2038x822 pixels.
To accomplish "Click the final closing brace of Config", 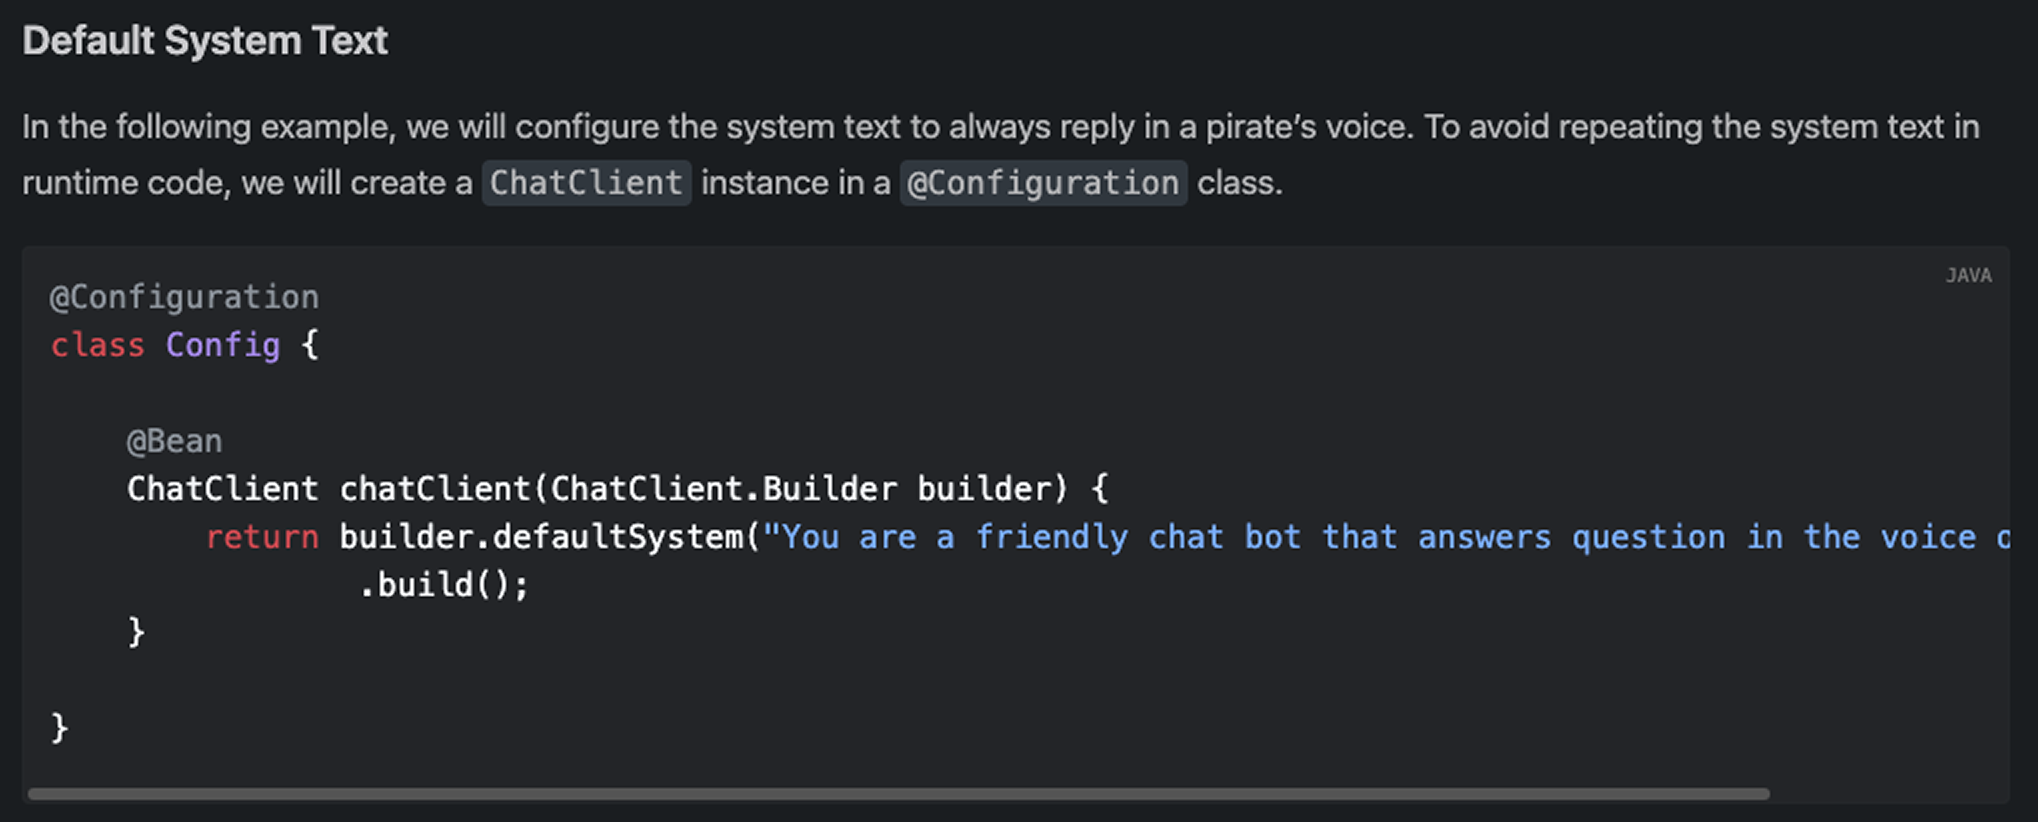I will (x=60, y=728).
